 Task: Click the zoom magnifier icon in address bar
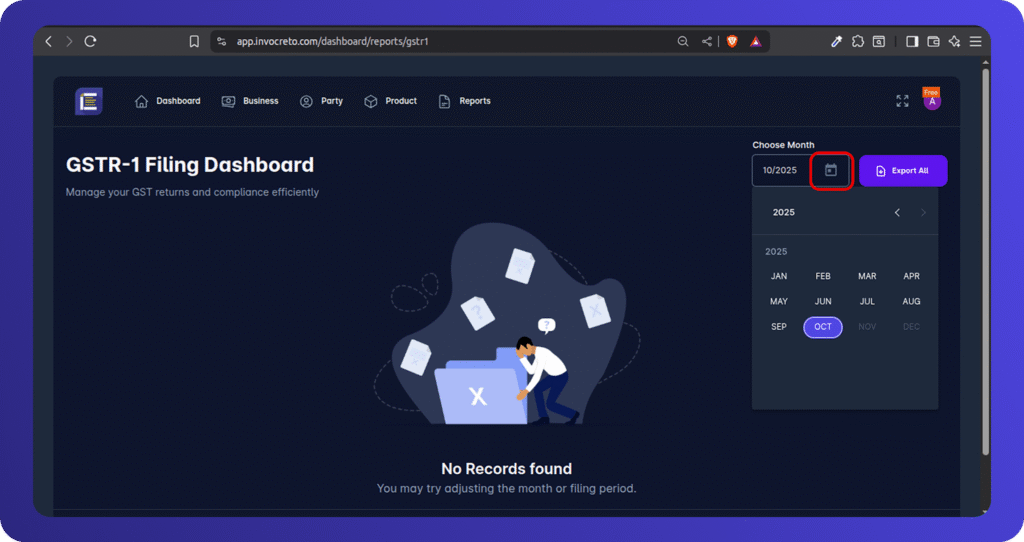(x=683, y=41)
